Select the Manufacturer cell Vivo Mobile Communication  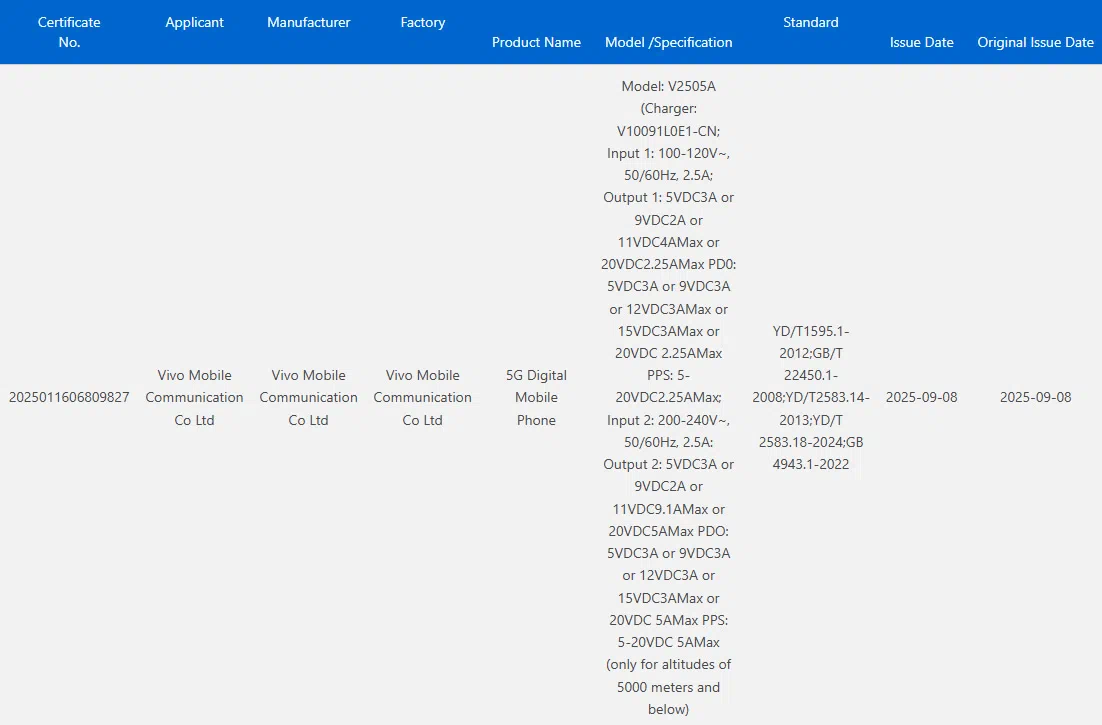click(x=309, y=397)
